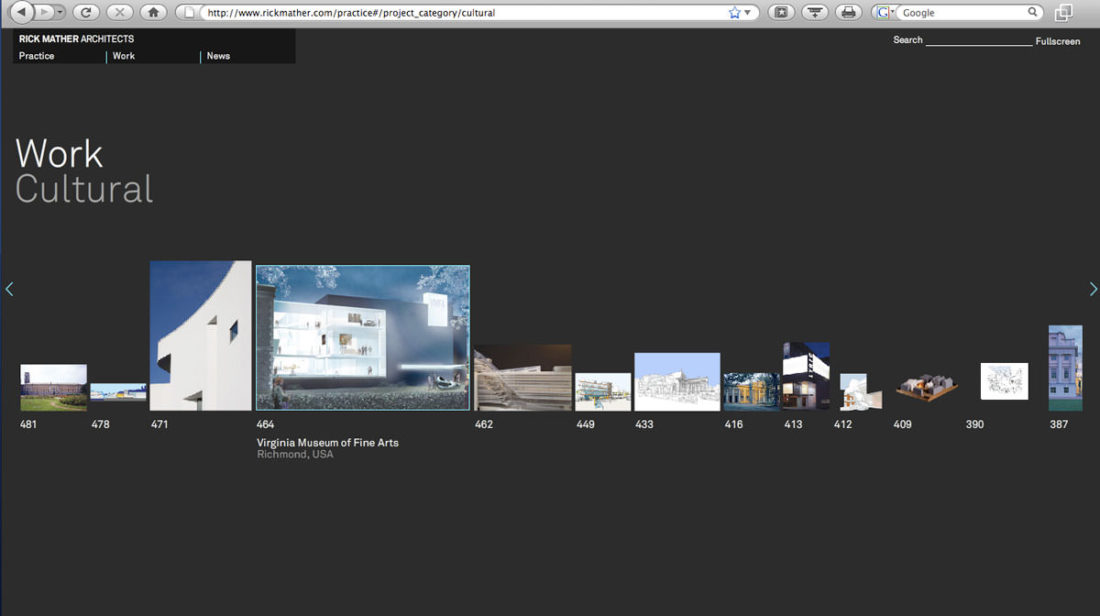The image size is (1100, 616).
Task: Open the Practice menu
Action: [x=36, y=55]
